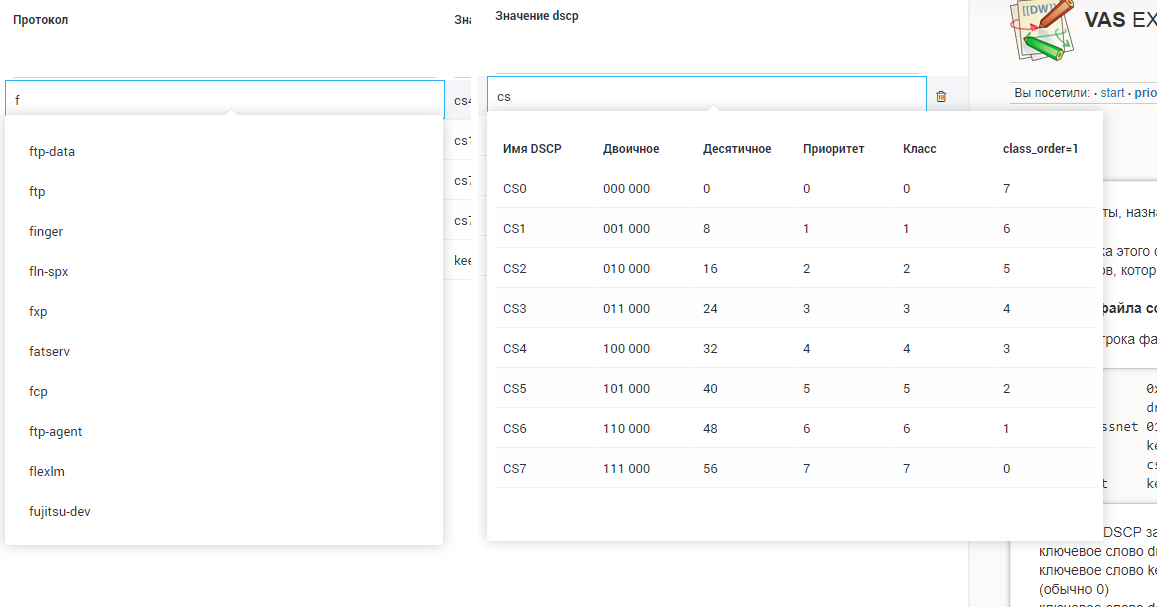
Task: Select CS4 row in DSCP table
Action: click(795, 348)
